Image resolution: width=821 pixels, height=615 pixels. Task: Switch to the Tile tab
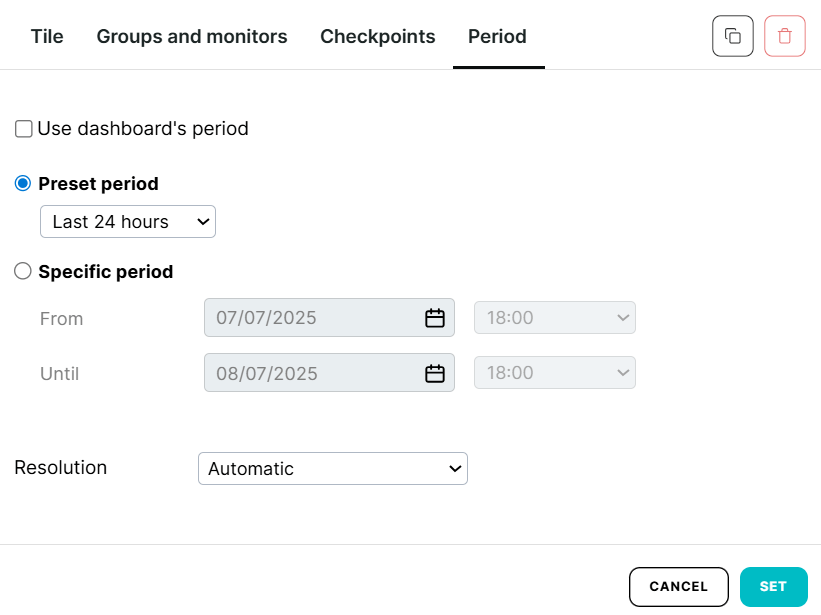(x=47, y=37)
